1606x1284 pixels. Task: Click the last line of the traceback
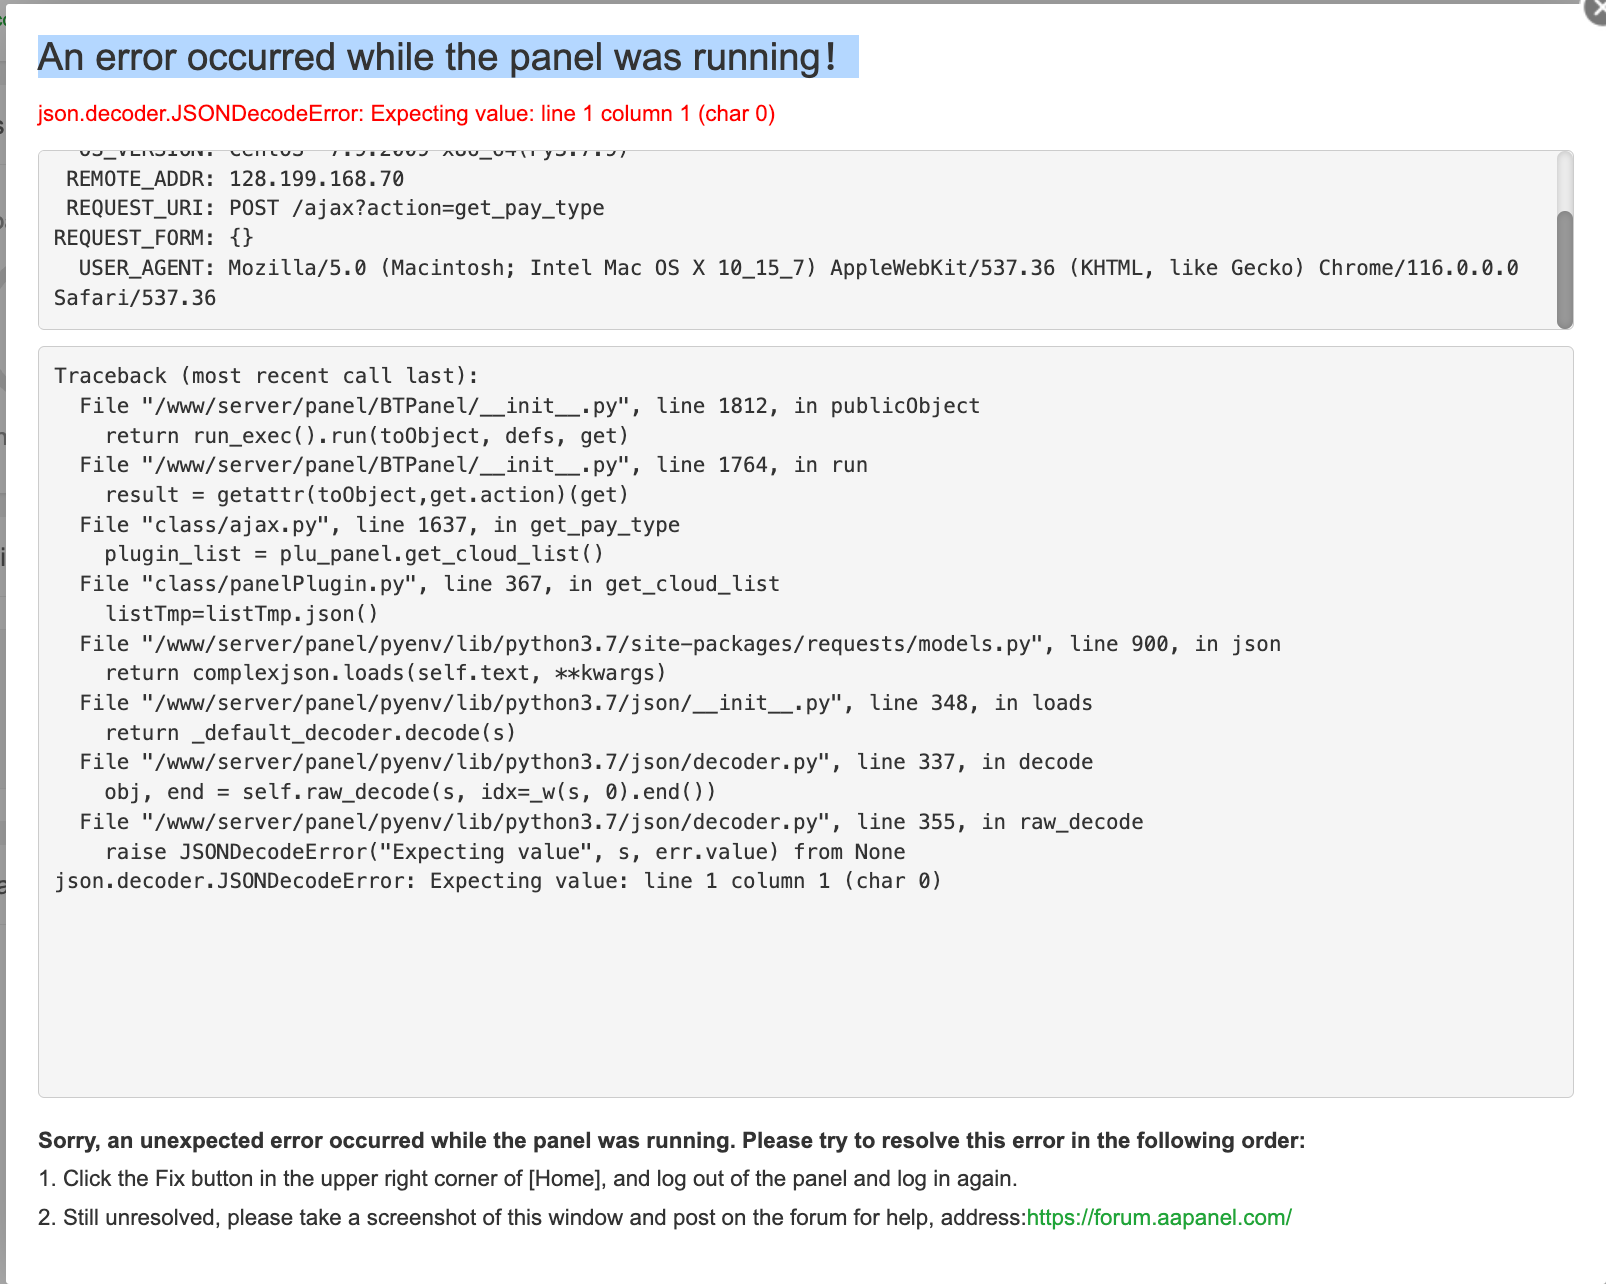click(x=498, y=881)
